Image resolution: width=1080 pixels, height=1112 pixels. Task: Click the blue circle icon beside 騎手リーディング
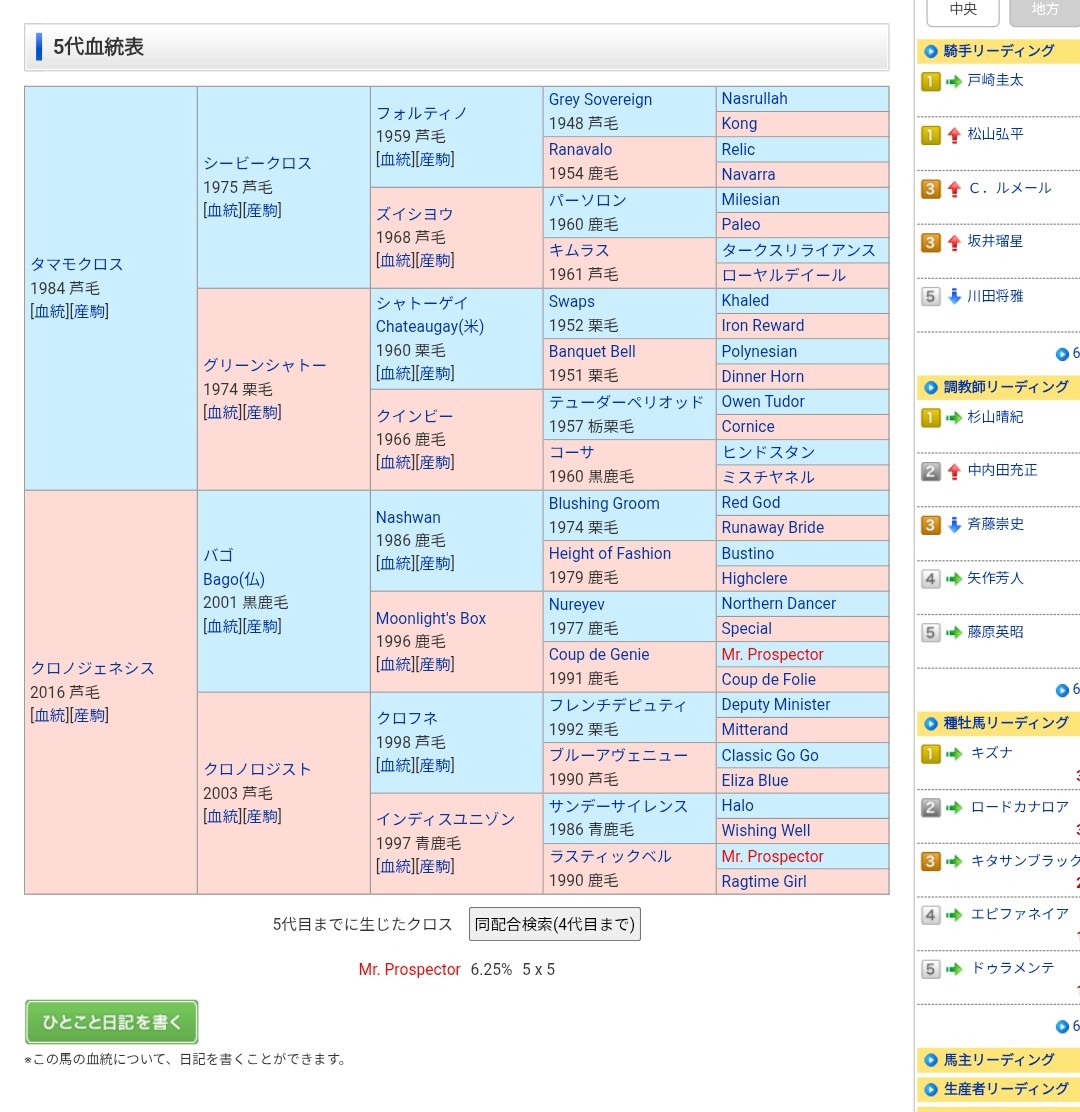pyautogui.click(x=931, y=51)
